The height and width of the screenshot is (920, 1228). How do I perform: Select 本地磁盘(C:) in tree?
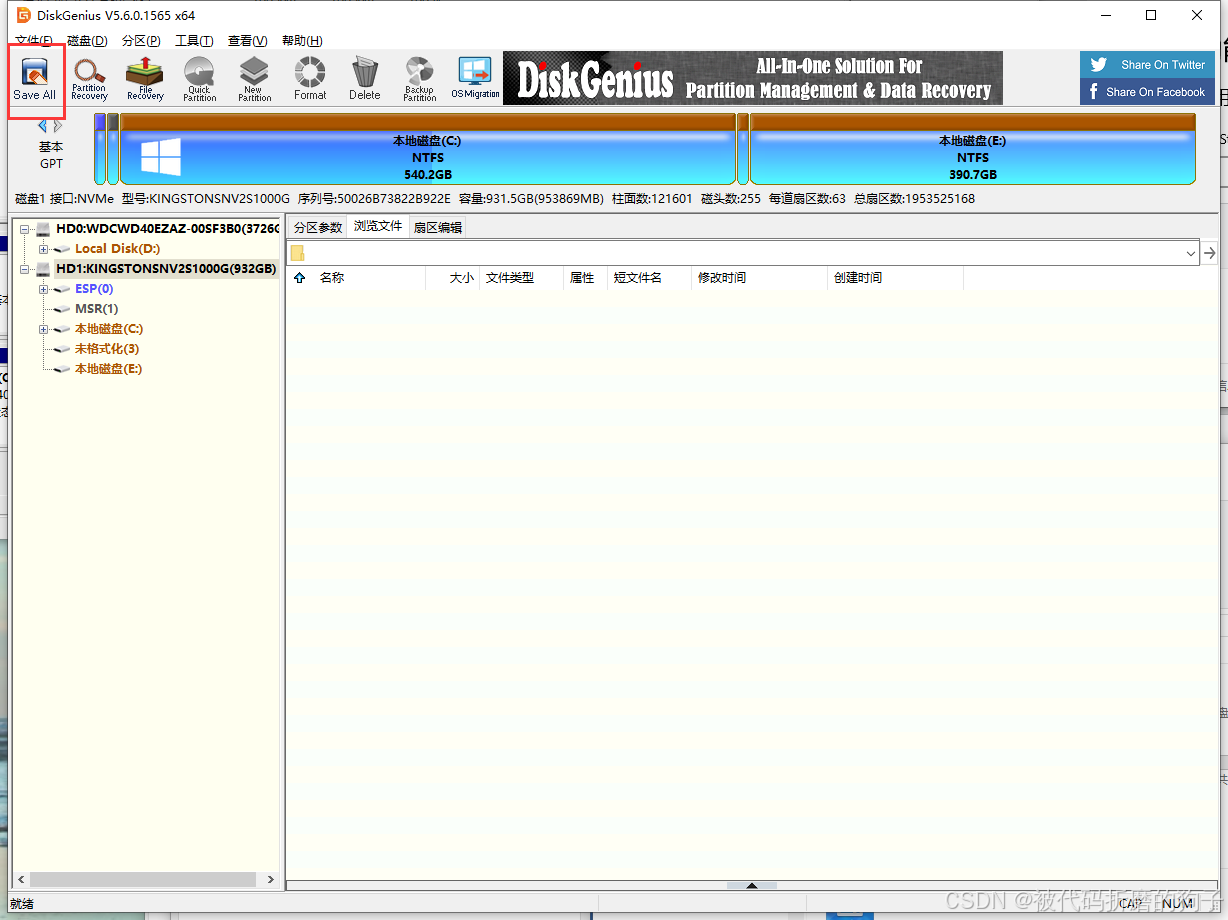[x=109, y=329]
